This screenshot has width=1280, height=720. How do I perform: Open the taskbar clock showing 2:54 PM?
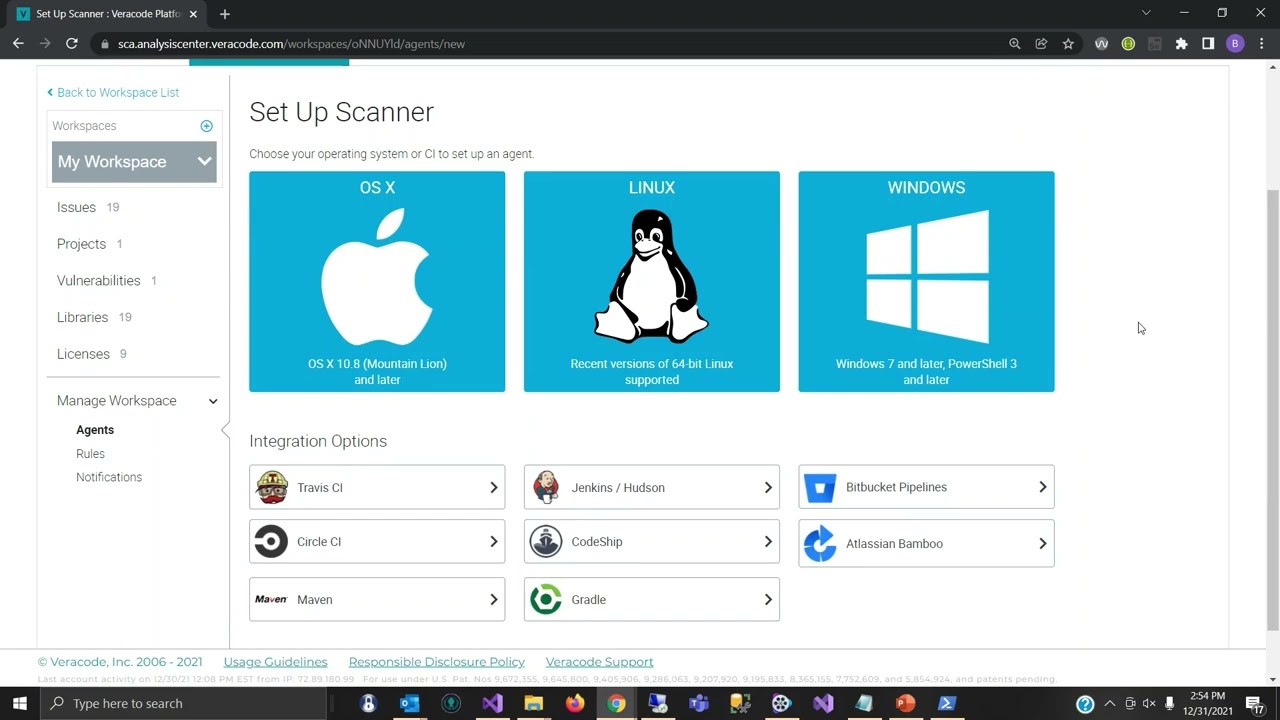[x=1208, y=703]
